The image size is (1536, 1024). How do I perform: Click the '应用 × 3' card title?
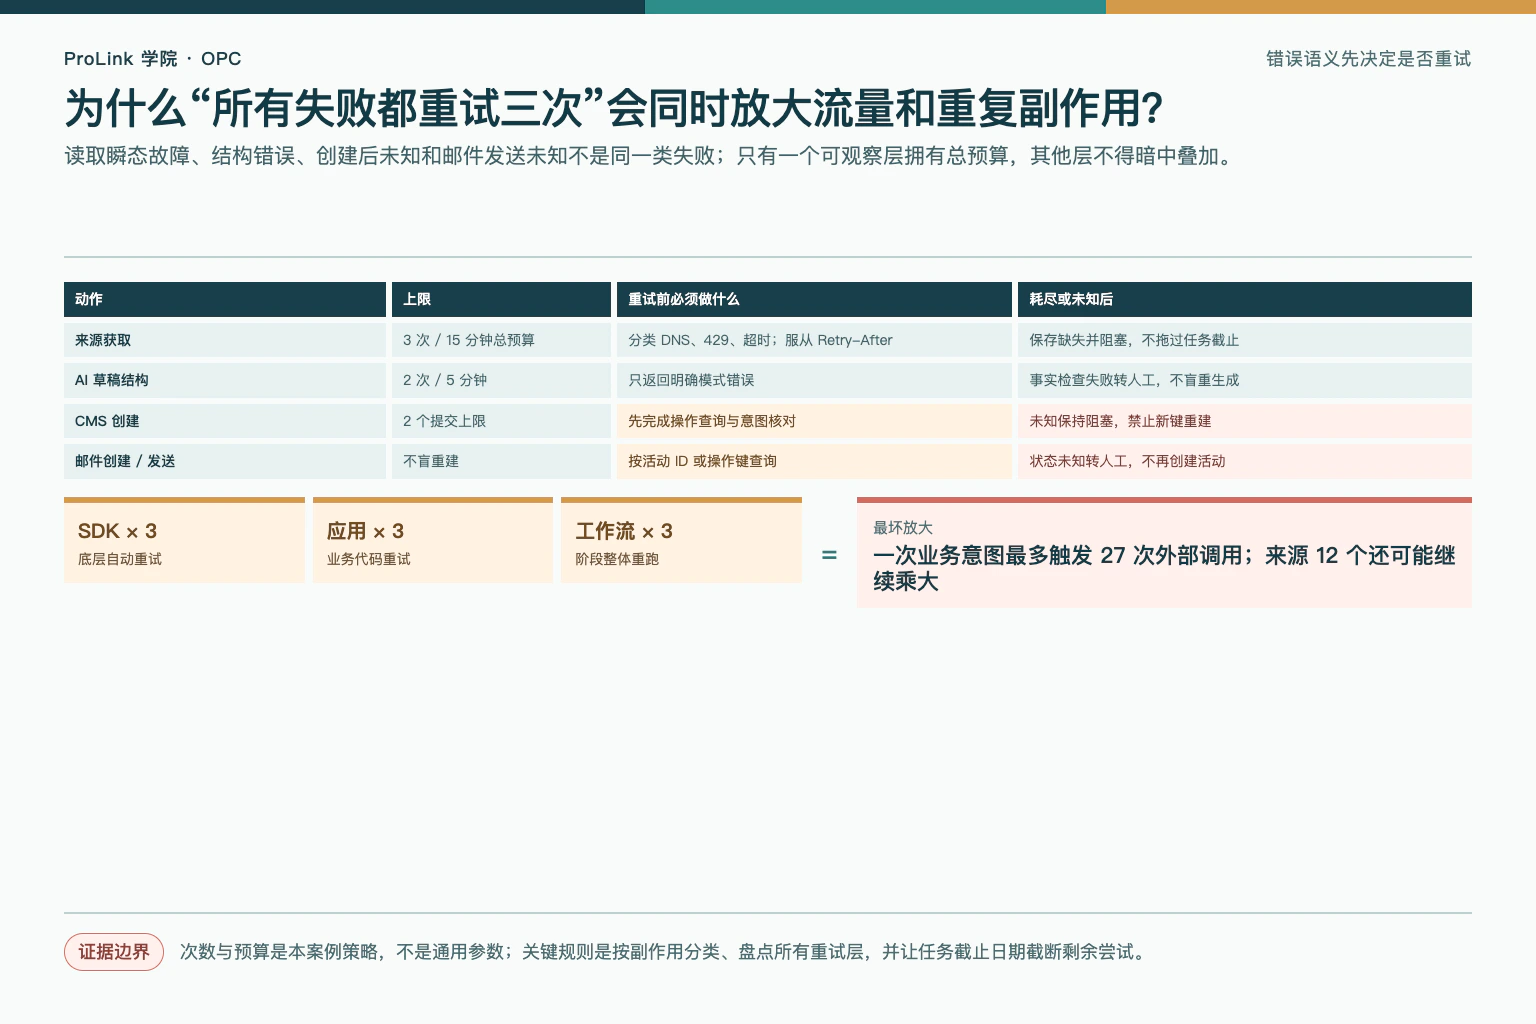365,531
